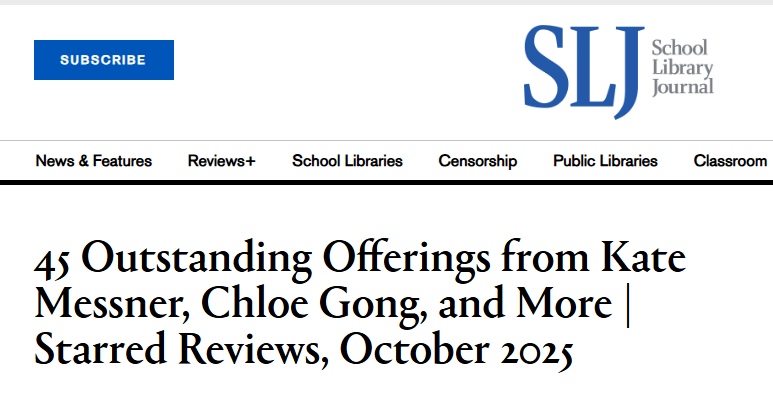Open the News & Features section
This screenshot has height=420, width=773.
[93, 161]
